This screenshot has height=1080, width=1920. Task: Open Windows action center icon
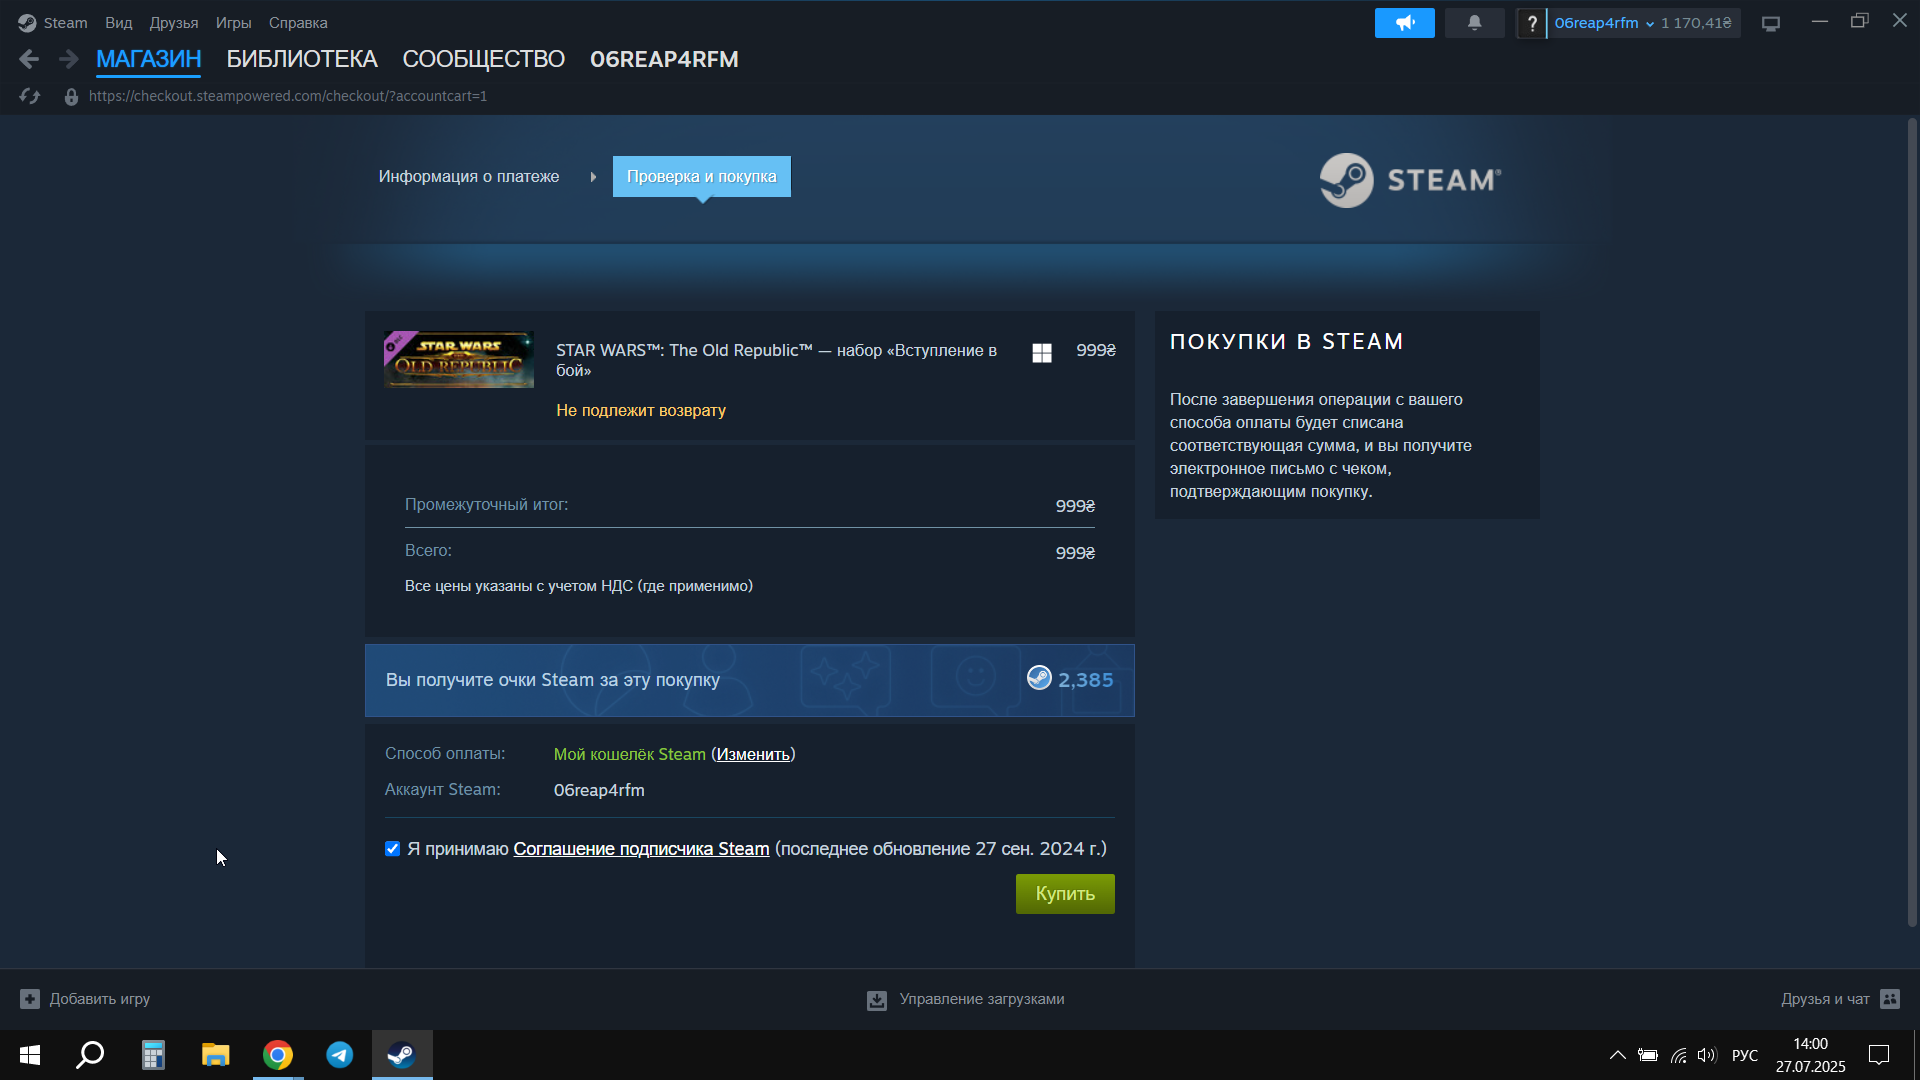(x=1879, y=1055)
